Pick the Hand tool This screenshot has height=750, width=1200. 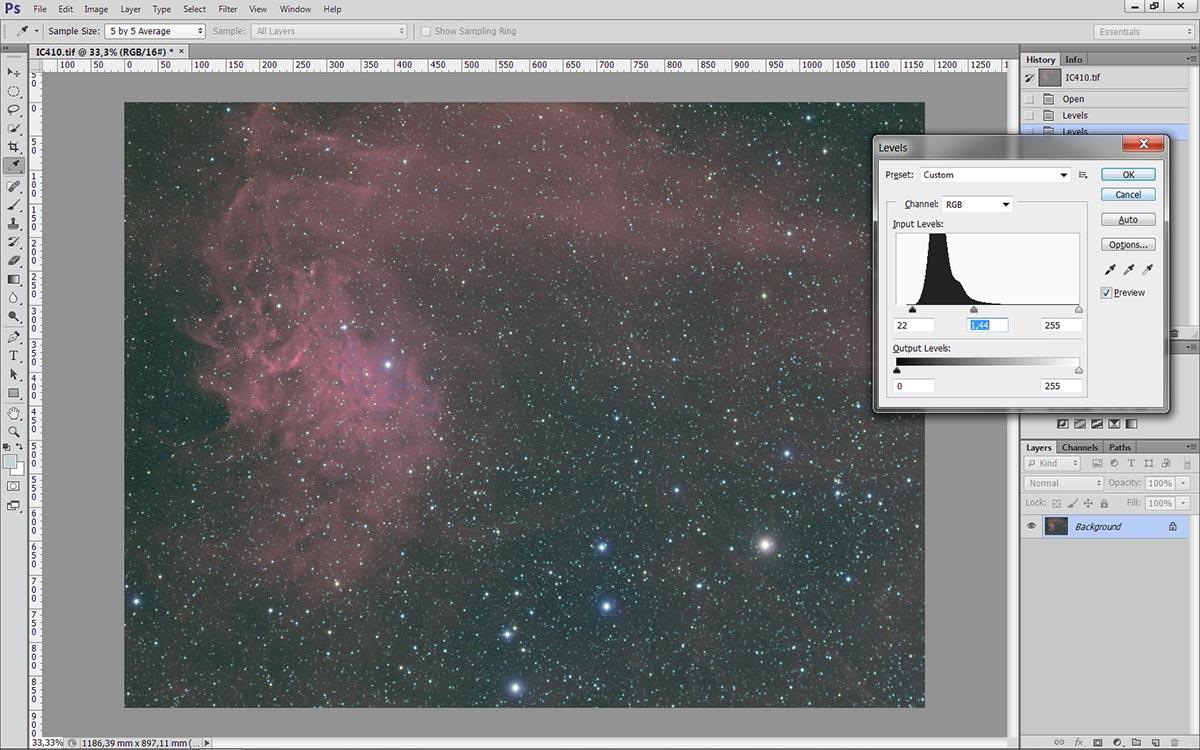(x=14, y=413)
